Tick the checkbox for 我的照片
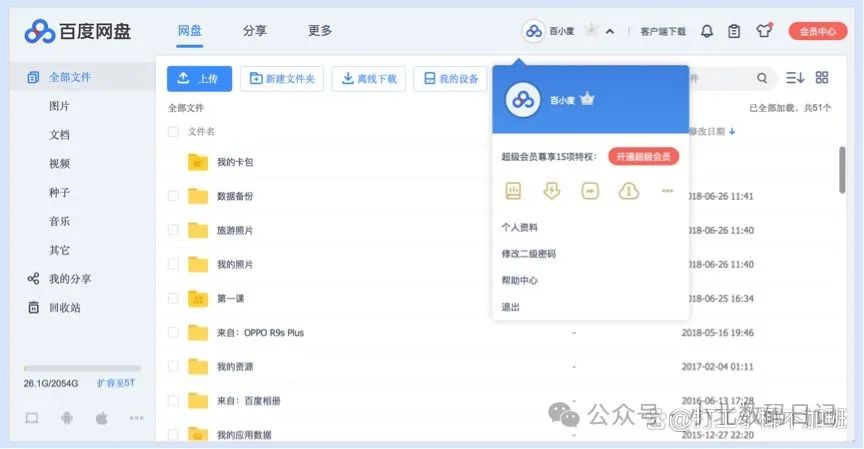 (x=173, y=264)
